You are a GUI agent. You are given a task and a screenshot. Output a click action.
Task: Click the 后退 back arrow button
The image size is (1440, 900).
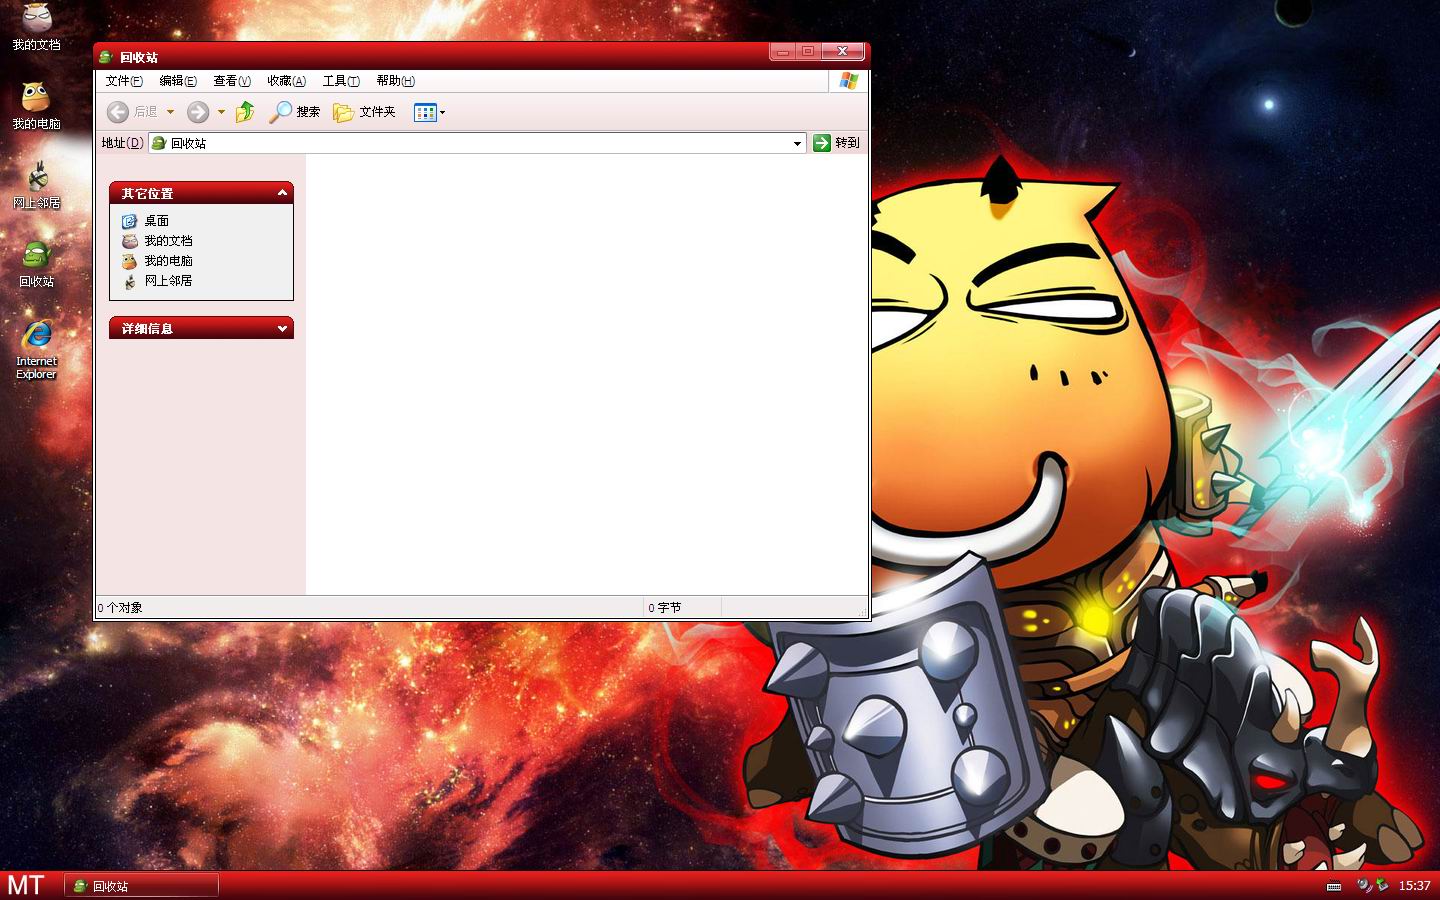pyautogui.click(x=132, y=112)
